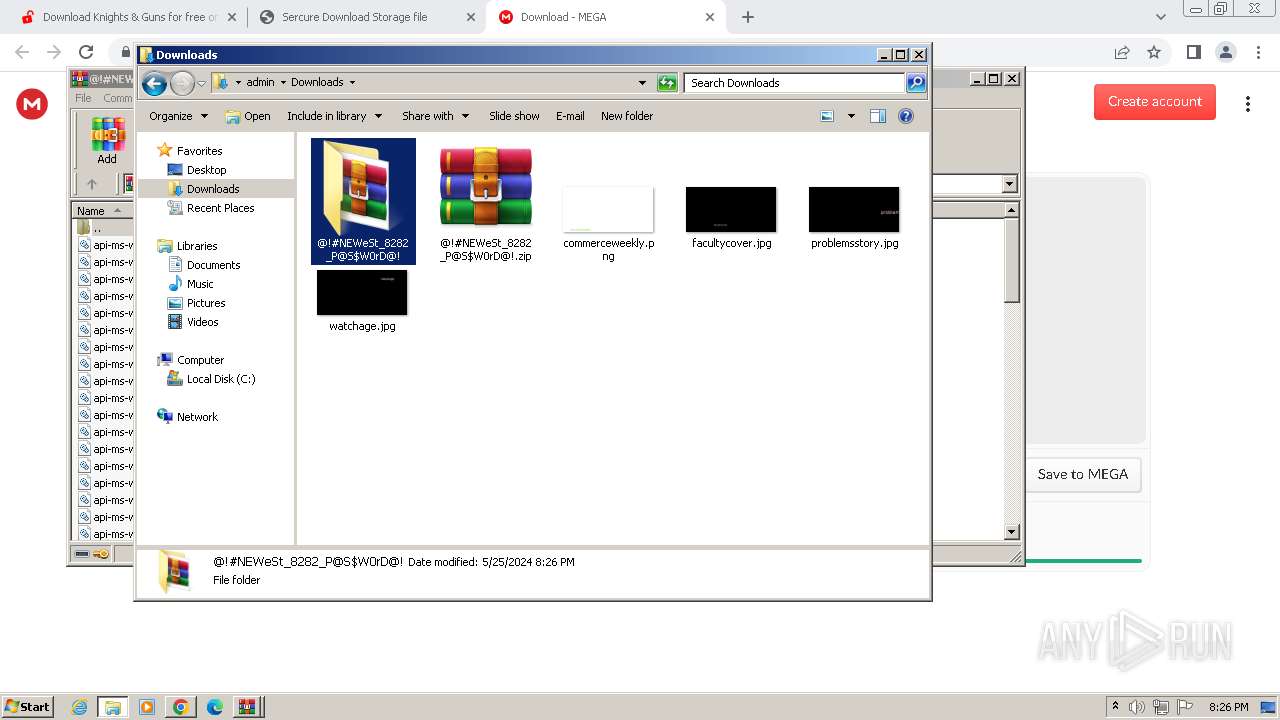Click the Explorer Forward navigation button

pos(182,83)
